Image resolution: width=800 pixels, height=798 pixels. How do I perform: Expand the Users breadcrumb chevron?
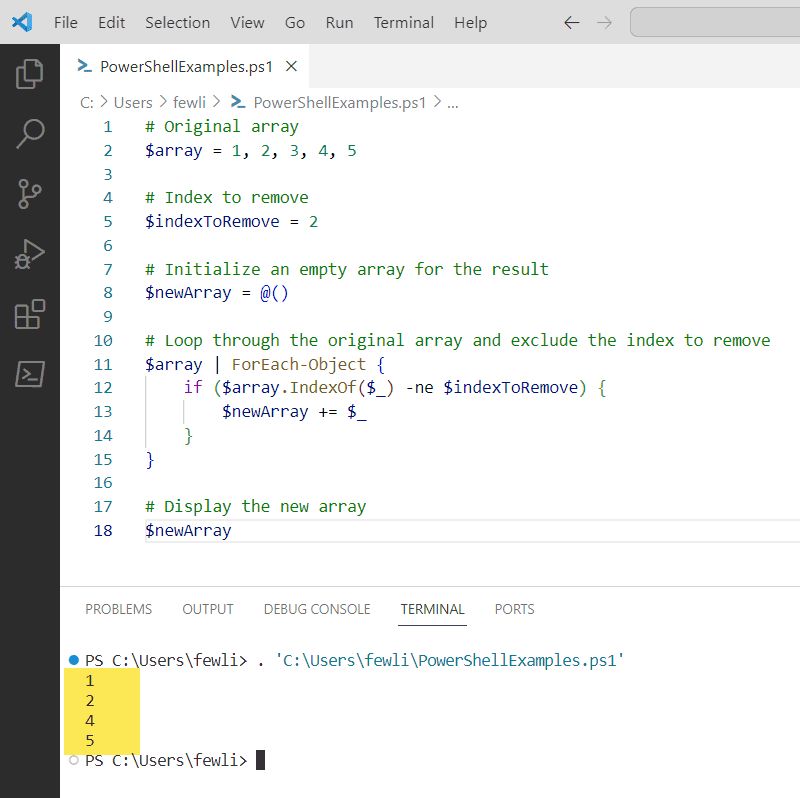165,102
